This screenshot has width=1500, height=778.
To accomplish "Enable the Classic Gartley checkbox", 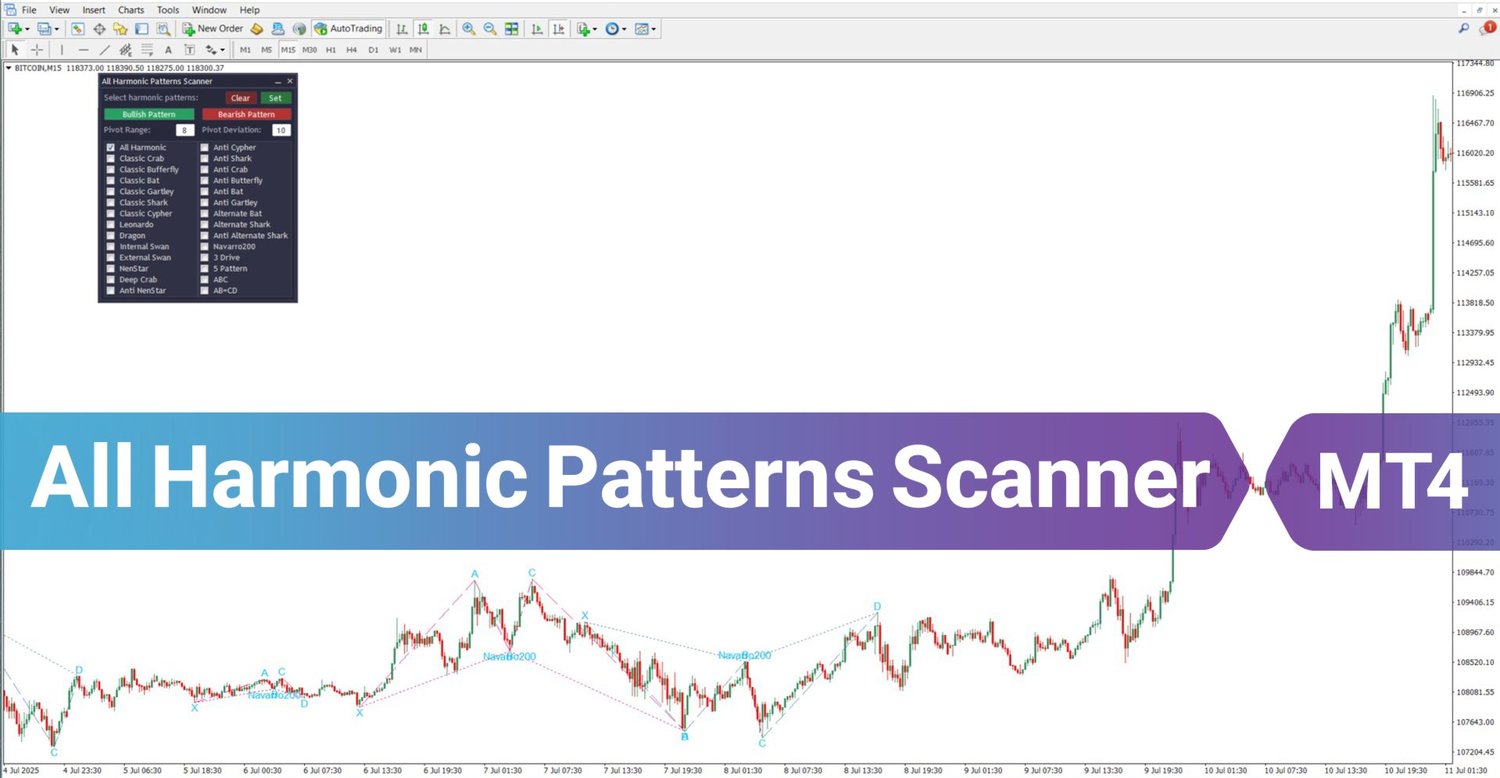I will (110, 191).
